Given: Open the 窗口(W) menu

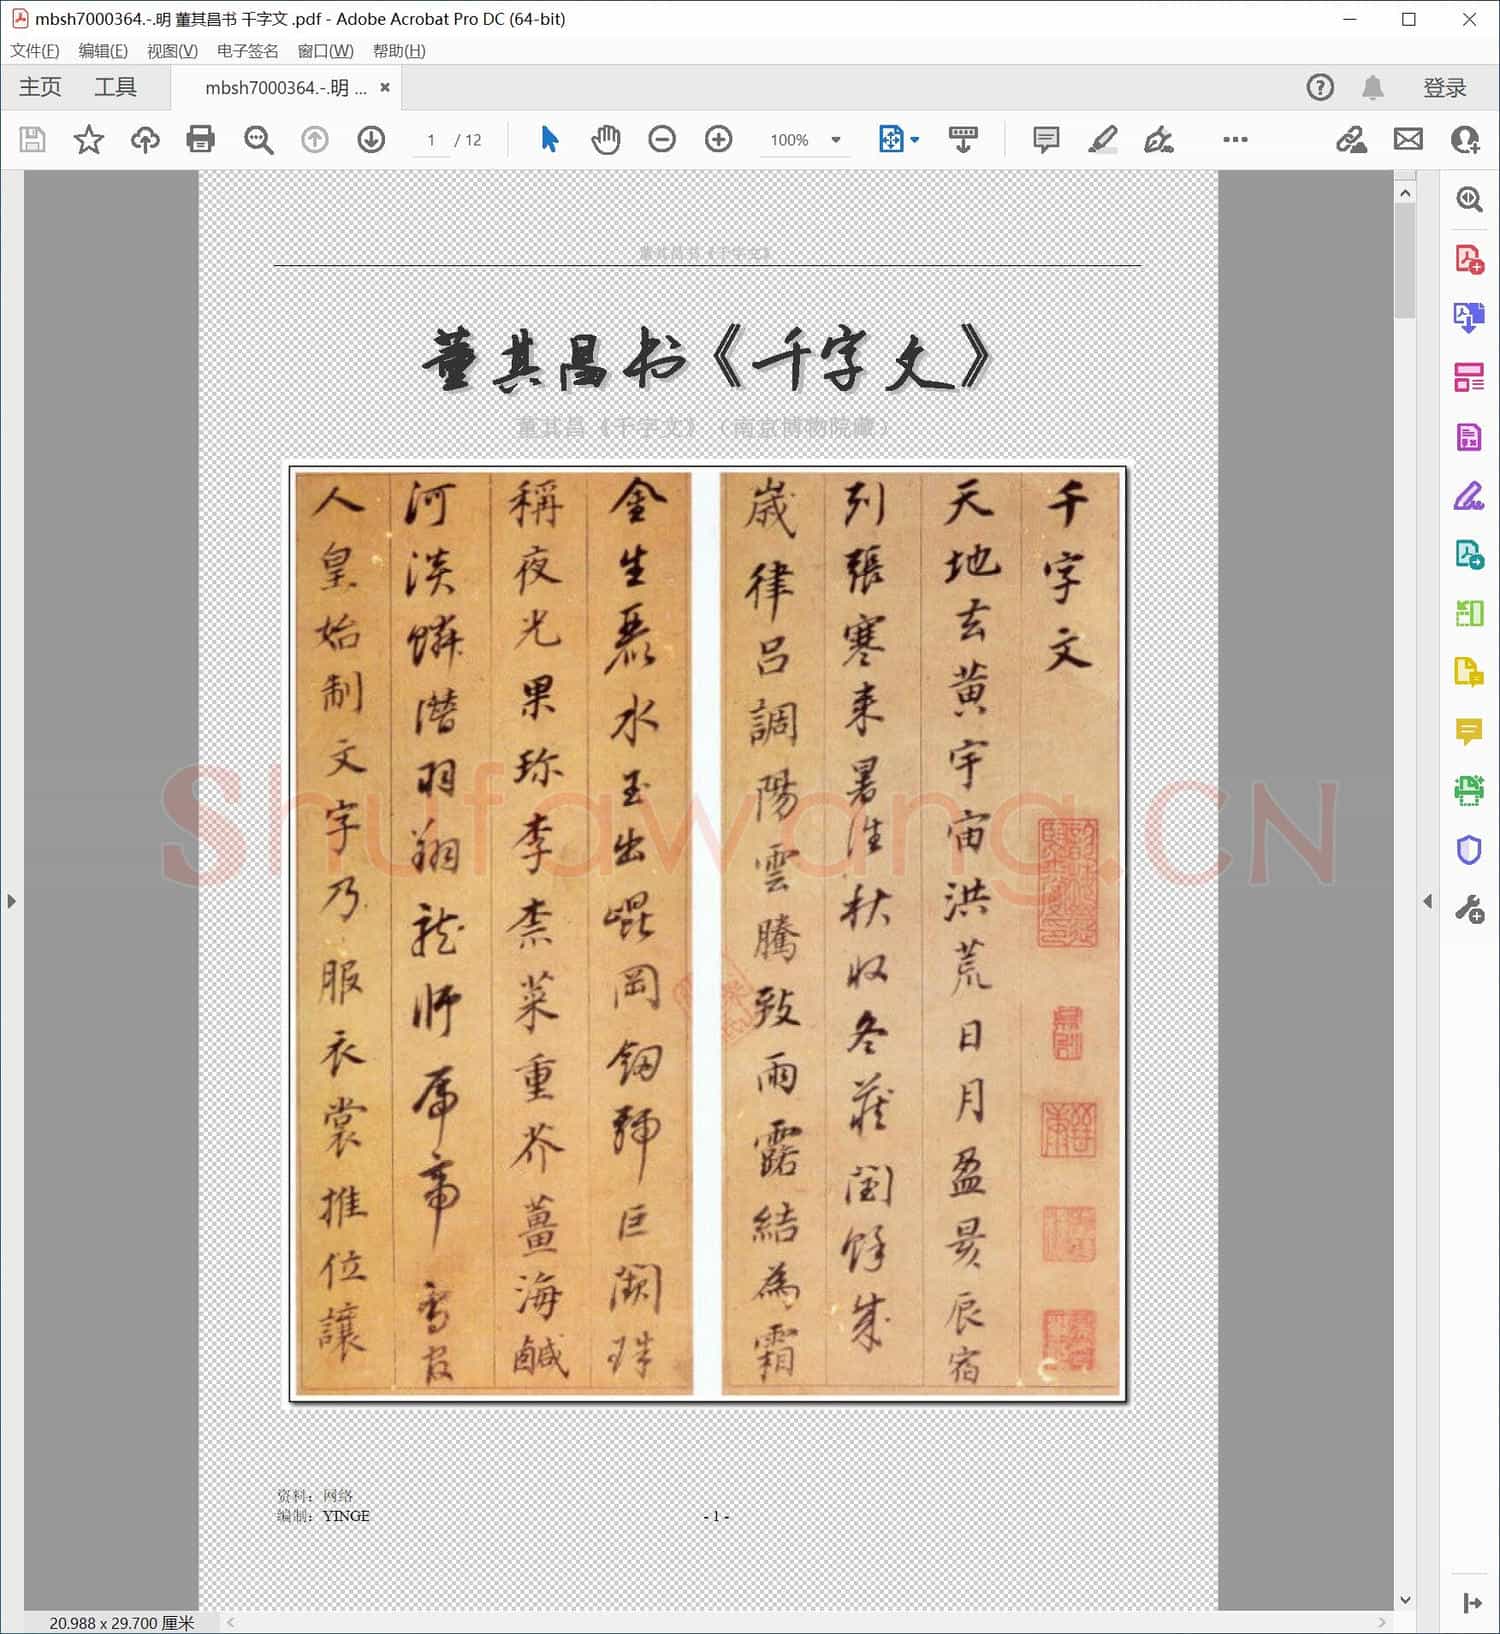Looking at the screenshot, I should click(325, 51).
